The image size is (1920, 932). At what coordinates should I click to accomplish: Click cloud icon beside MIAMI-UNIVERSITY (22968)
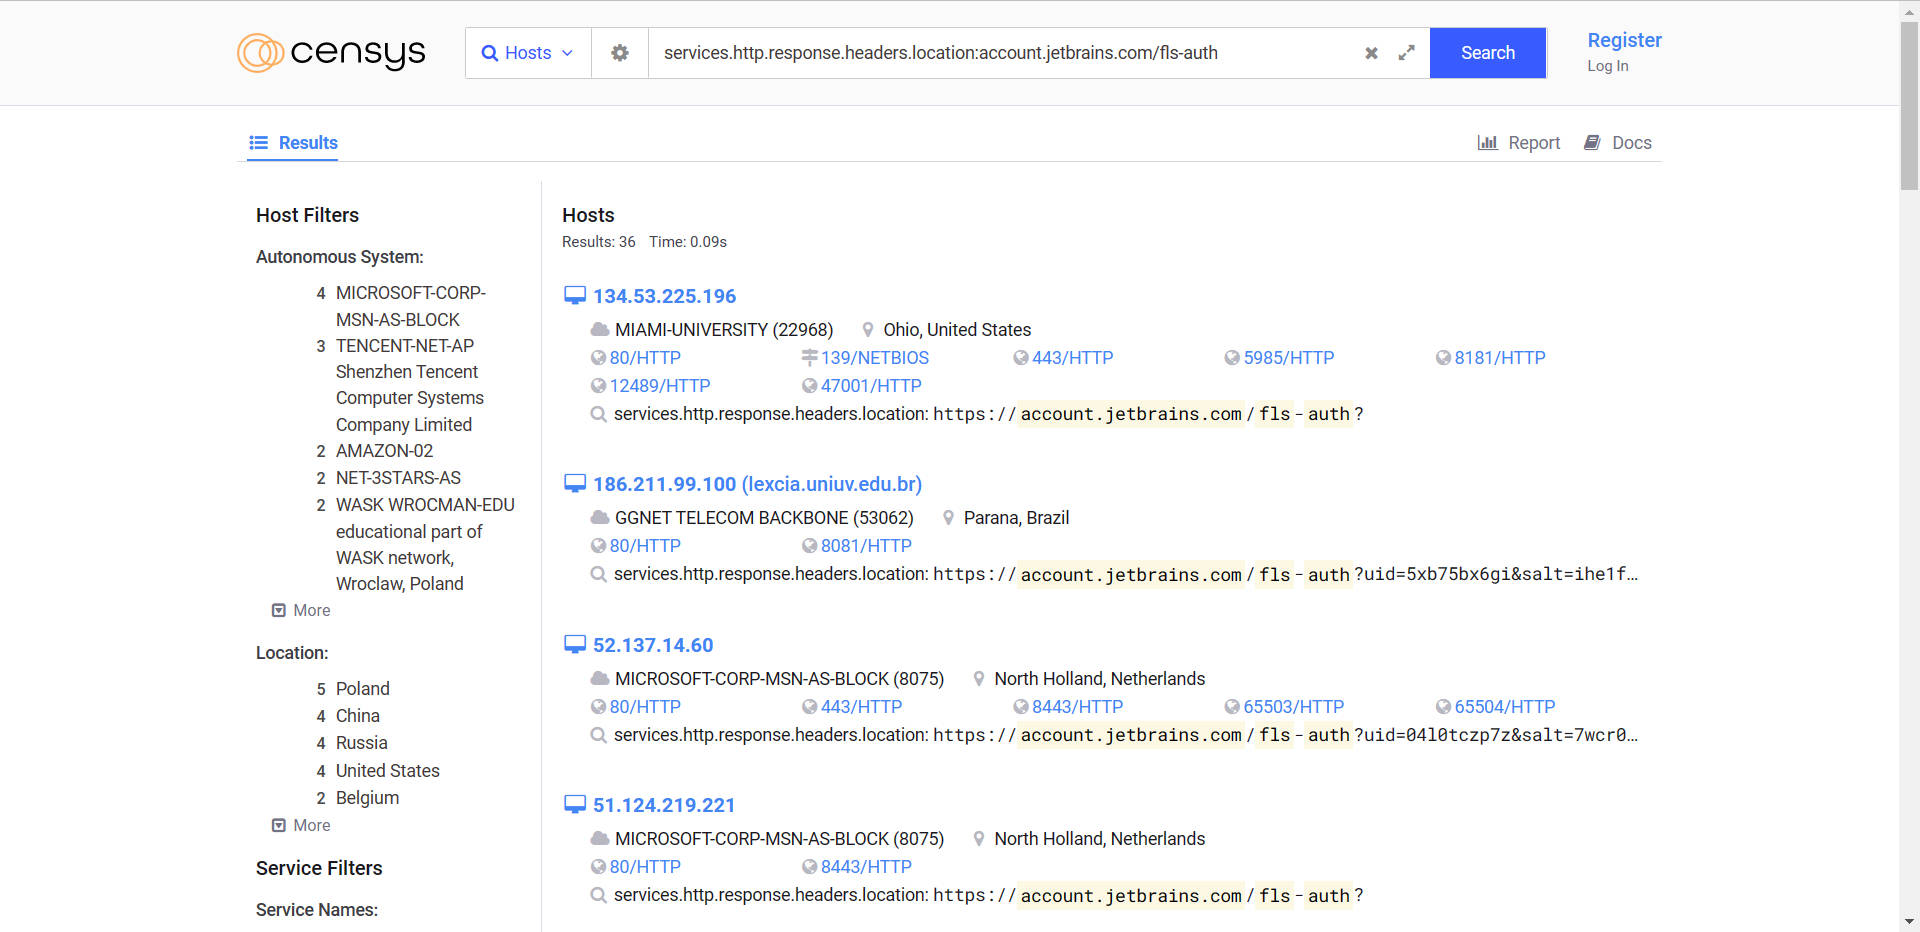[x=600, y=329]
